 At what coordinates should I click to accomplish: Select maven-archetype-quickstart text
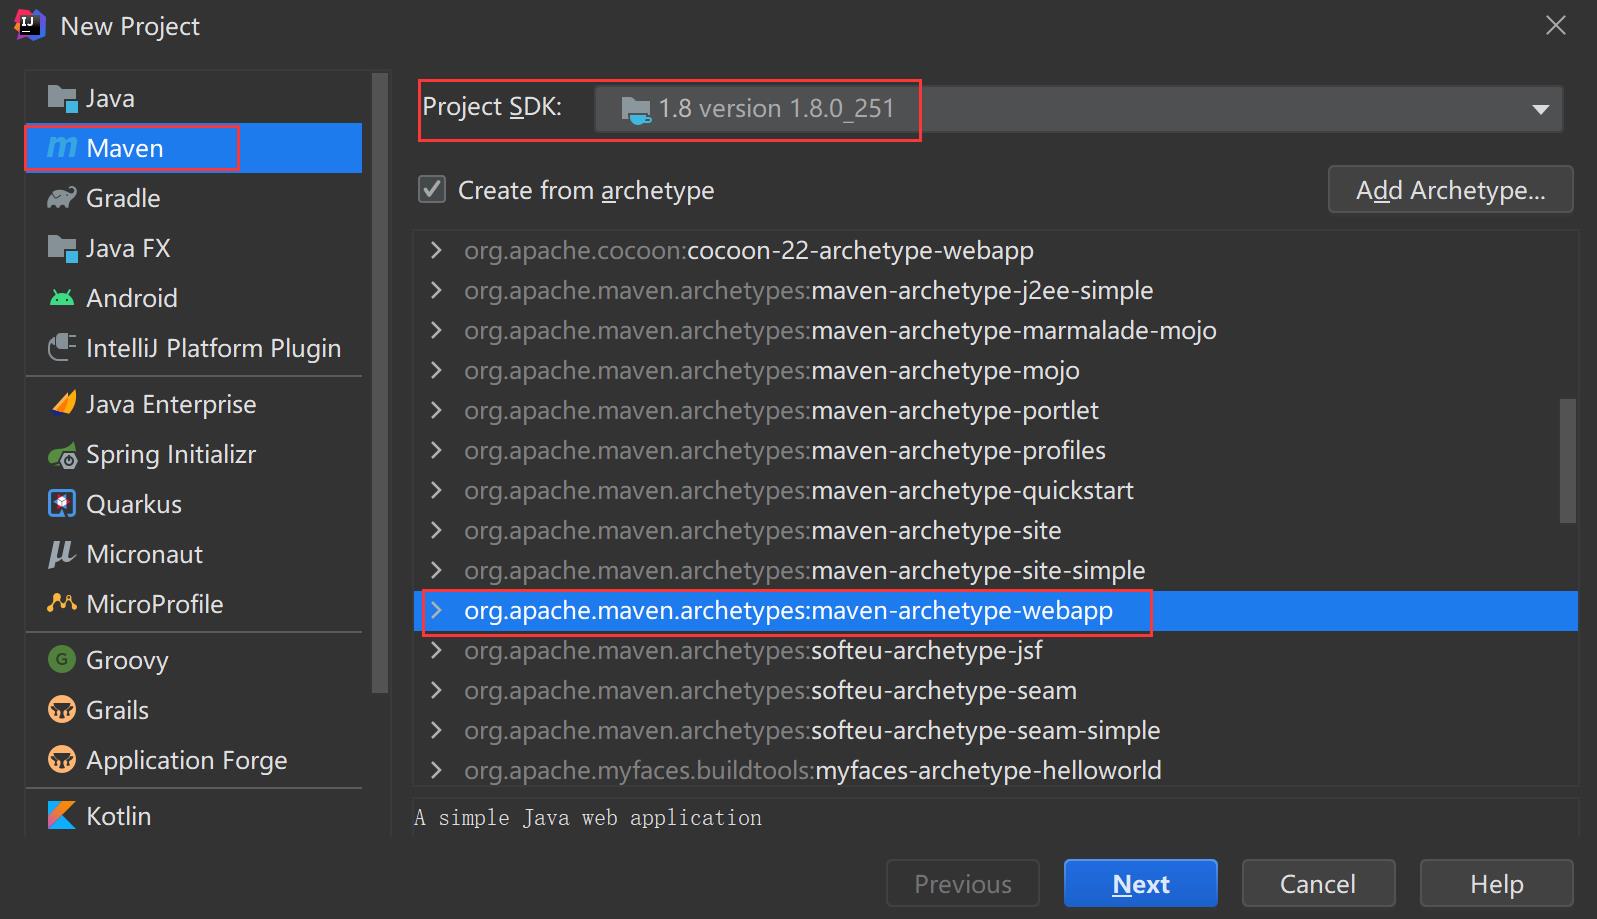click(x=972, y=490)
